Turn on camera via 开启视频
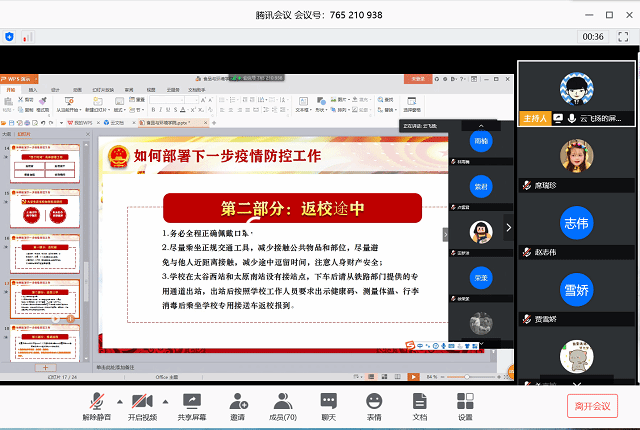The image size is (640, 430). coord(142,406)
